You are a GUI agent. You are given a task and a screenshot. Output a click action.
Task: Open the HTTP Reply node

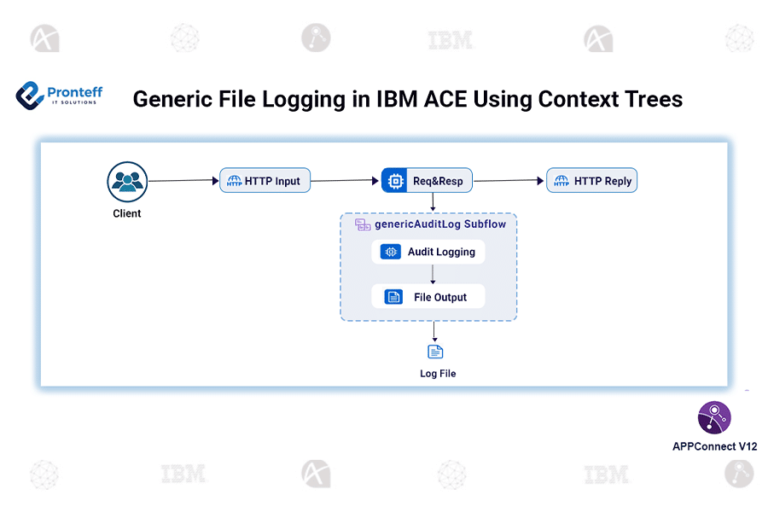(592, 180)
